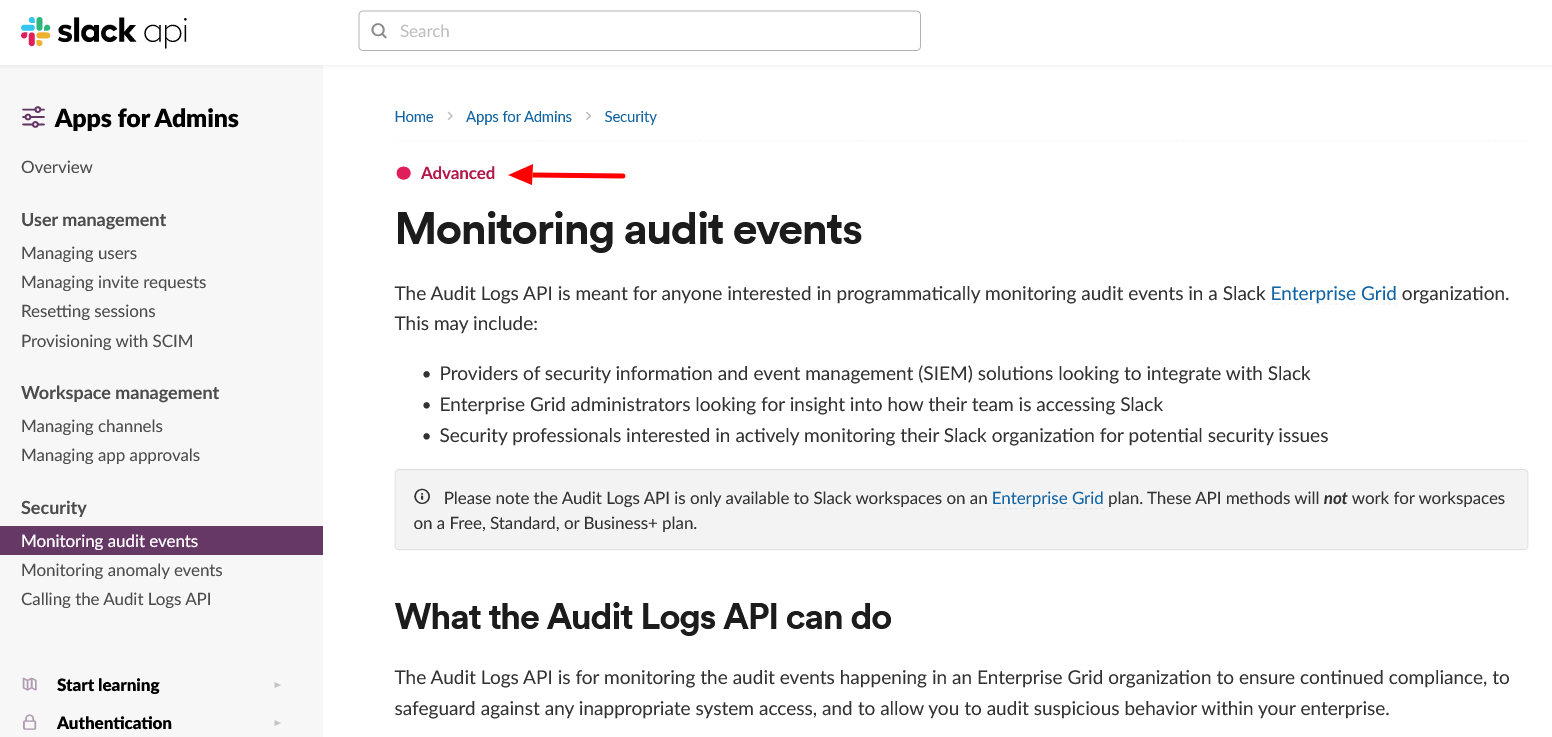The height and width of the screenshot is (737, 1552).
Task: Select the Apps for Admins sliders icon
Action: click(33, 117)
